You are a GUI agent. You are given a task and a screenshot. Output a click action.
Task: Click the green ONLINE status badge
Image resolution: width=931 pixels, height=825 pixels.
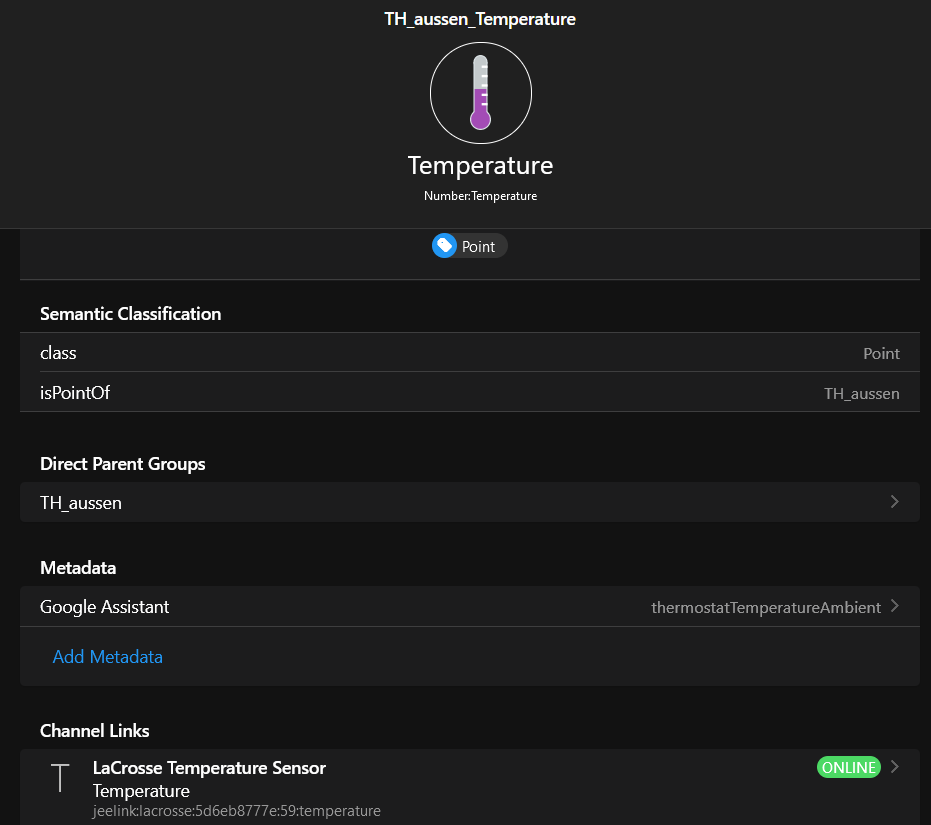tap(848, 768)
